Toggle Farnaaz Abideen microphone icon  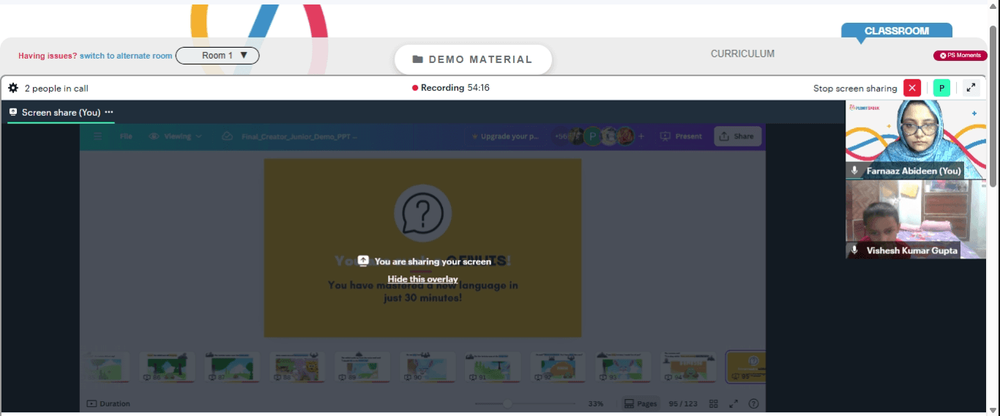855,171
